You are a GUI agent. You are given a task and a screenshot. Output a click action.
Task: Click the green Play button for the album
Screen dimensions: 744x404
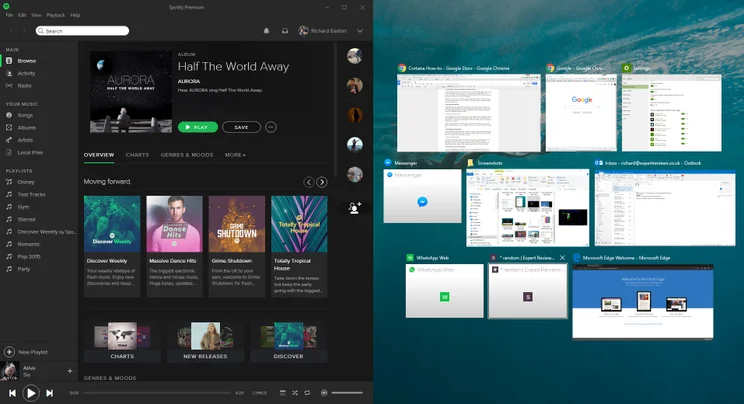(198, 127)
